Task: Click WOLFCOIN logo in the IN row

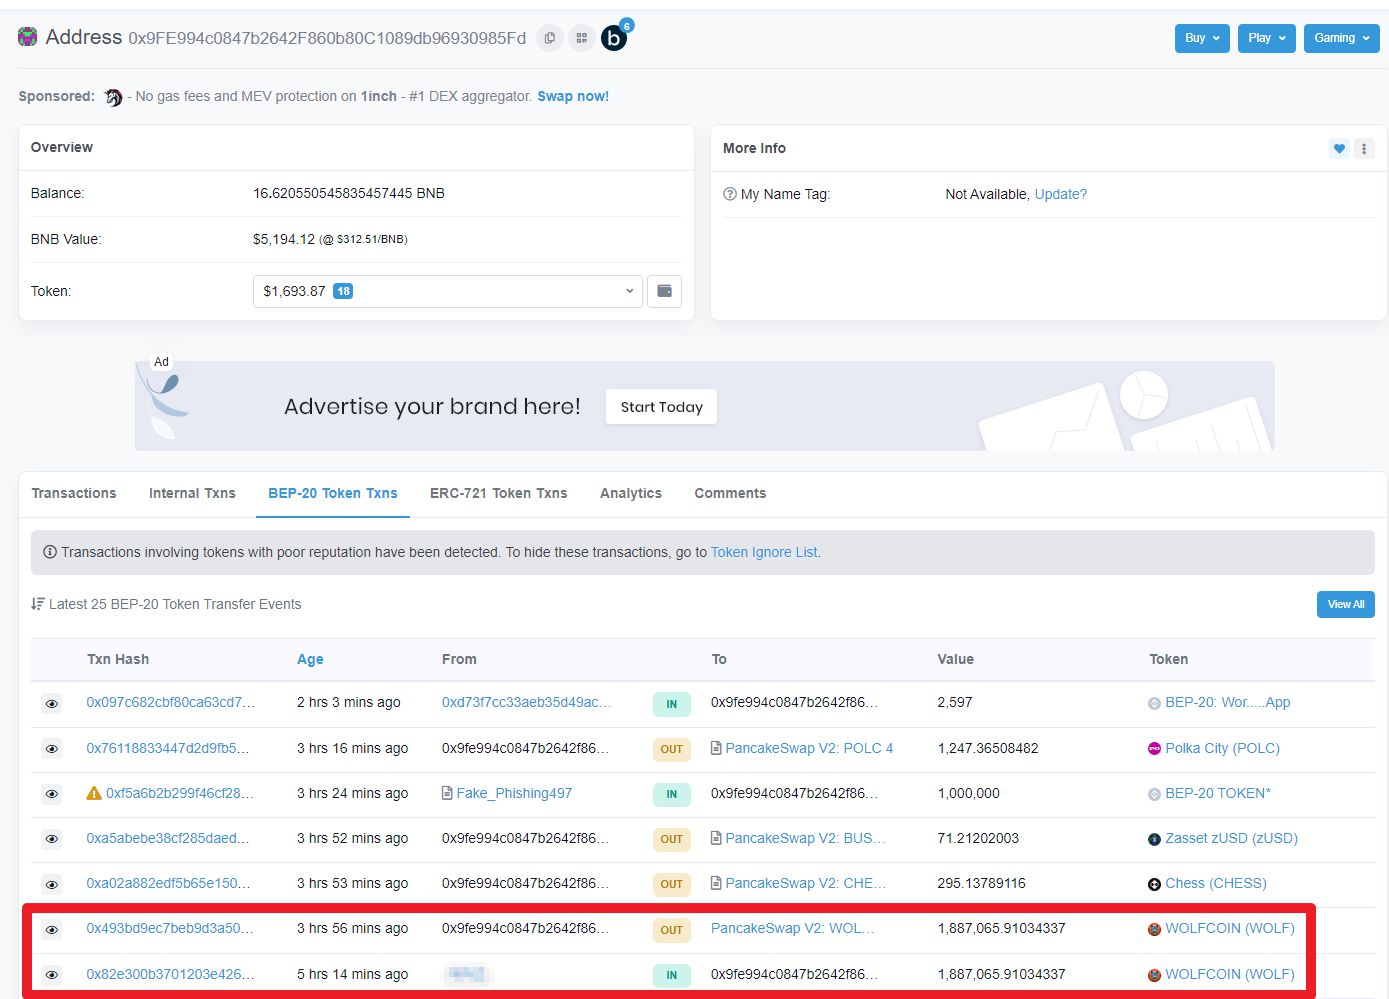Action: [1154, 975]
